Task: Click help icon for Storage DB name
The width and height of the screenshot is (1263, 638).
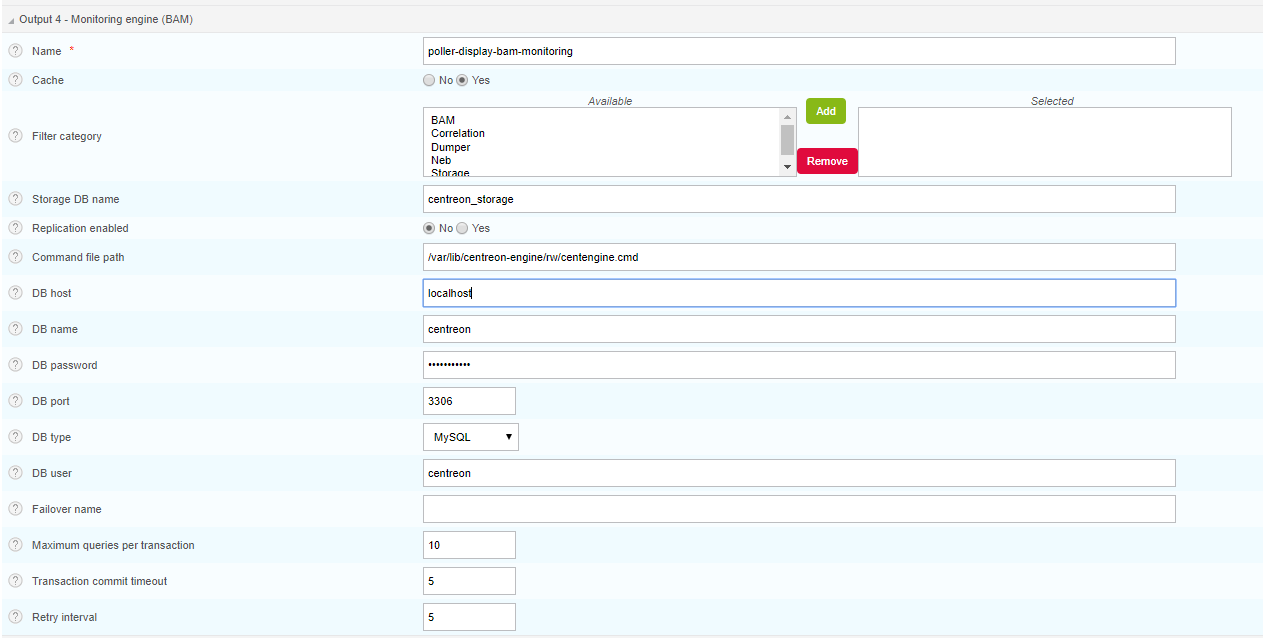Action: [x=15, y=199]
